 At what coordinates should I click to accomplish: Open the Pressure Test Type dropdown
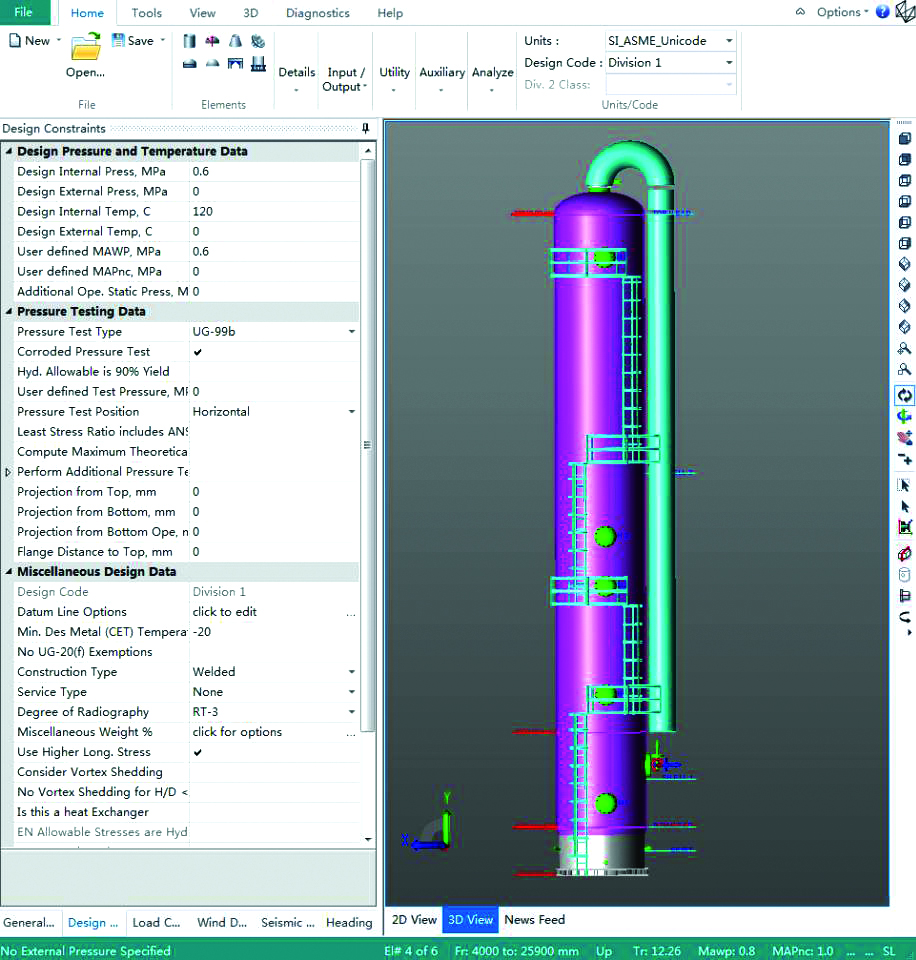tap(351, 332)
